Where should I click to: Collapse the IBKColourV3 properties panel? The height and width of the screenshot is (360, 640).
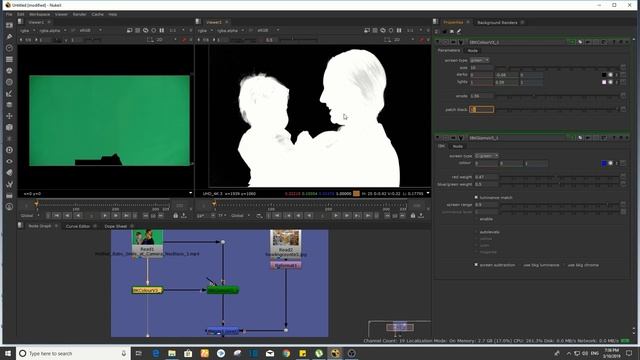[x=438, y=42]
